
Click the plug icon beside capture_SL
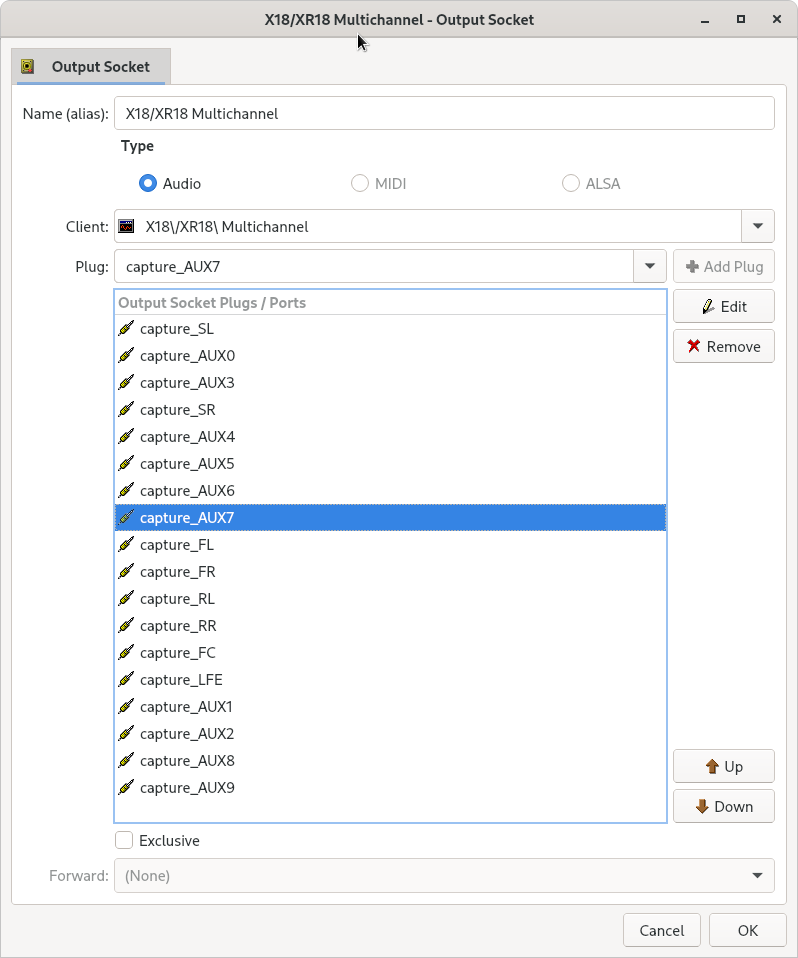click(x=126, y=329)
